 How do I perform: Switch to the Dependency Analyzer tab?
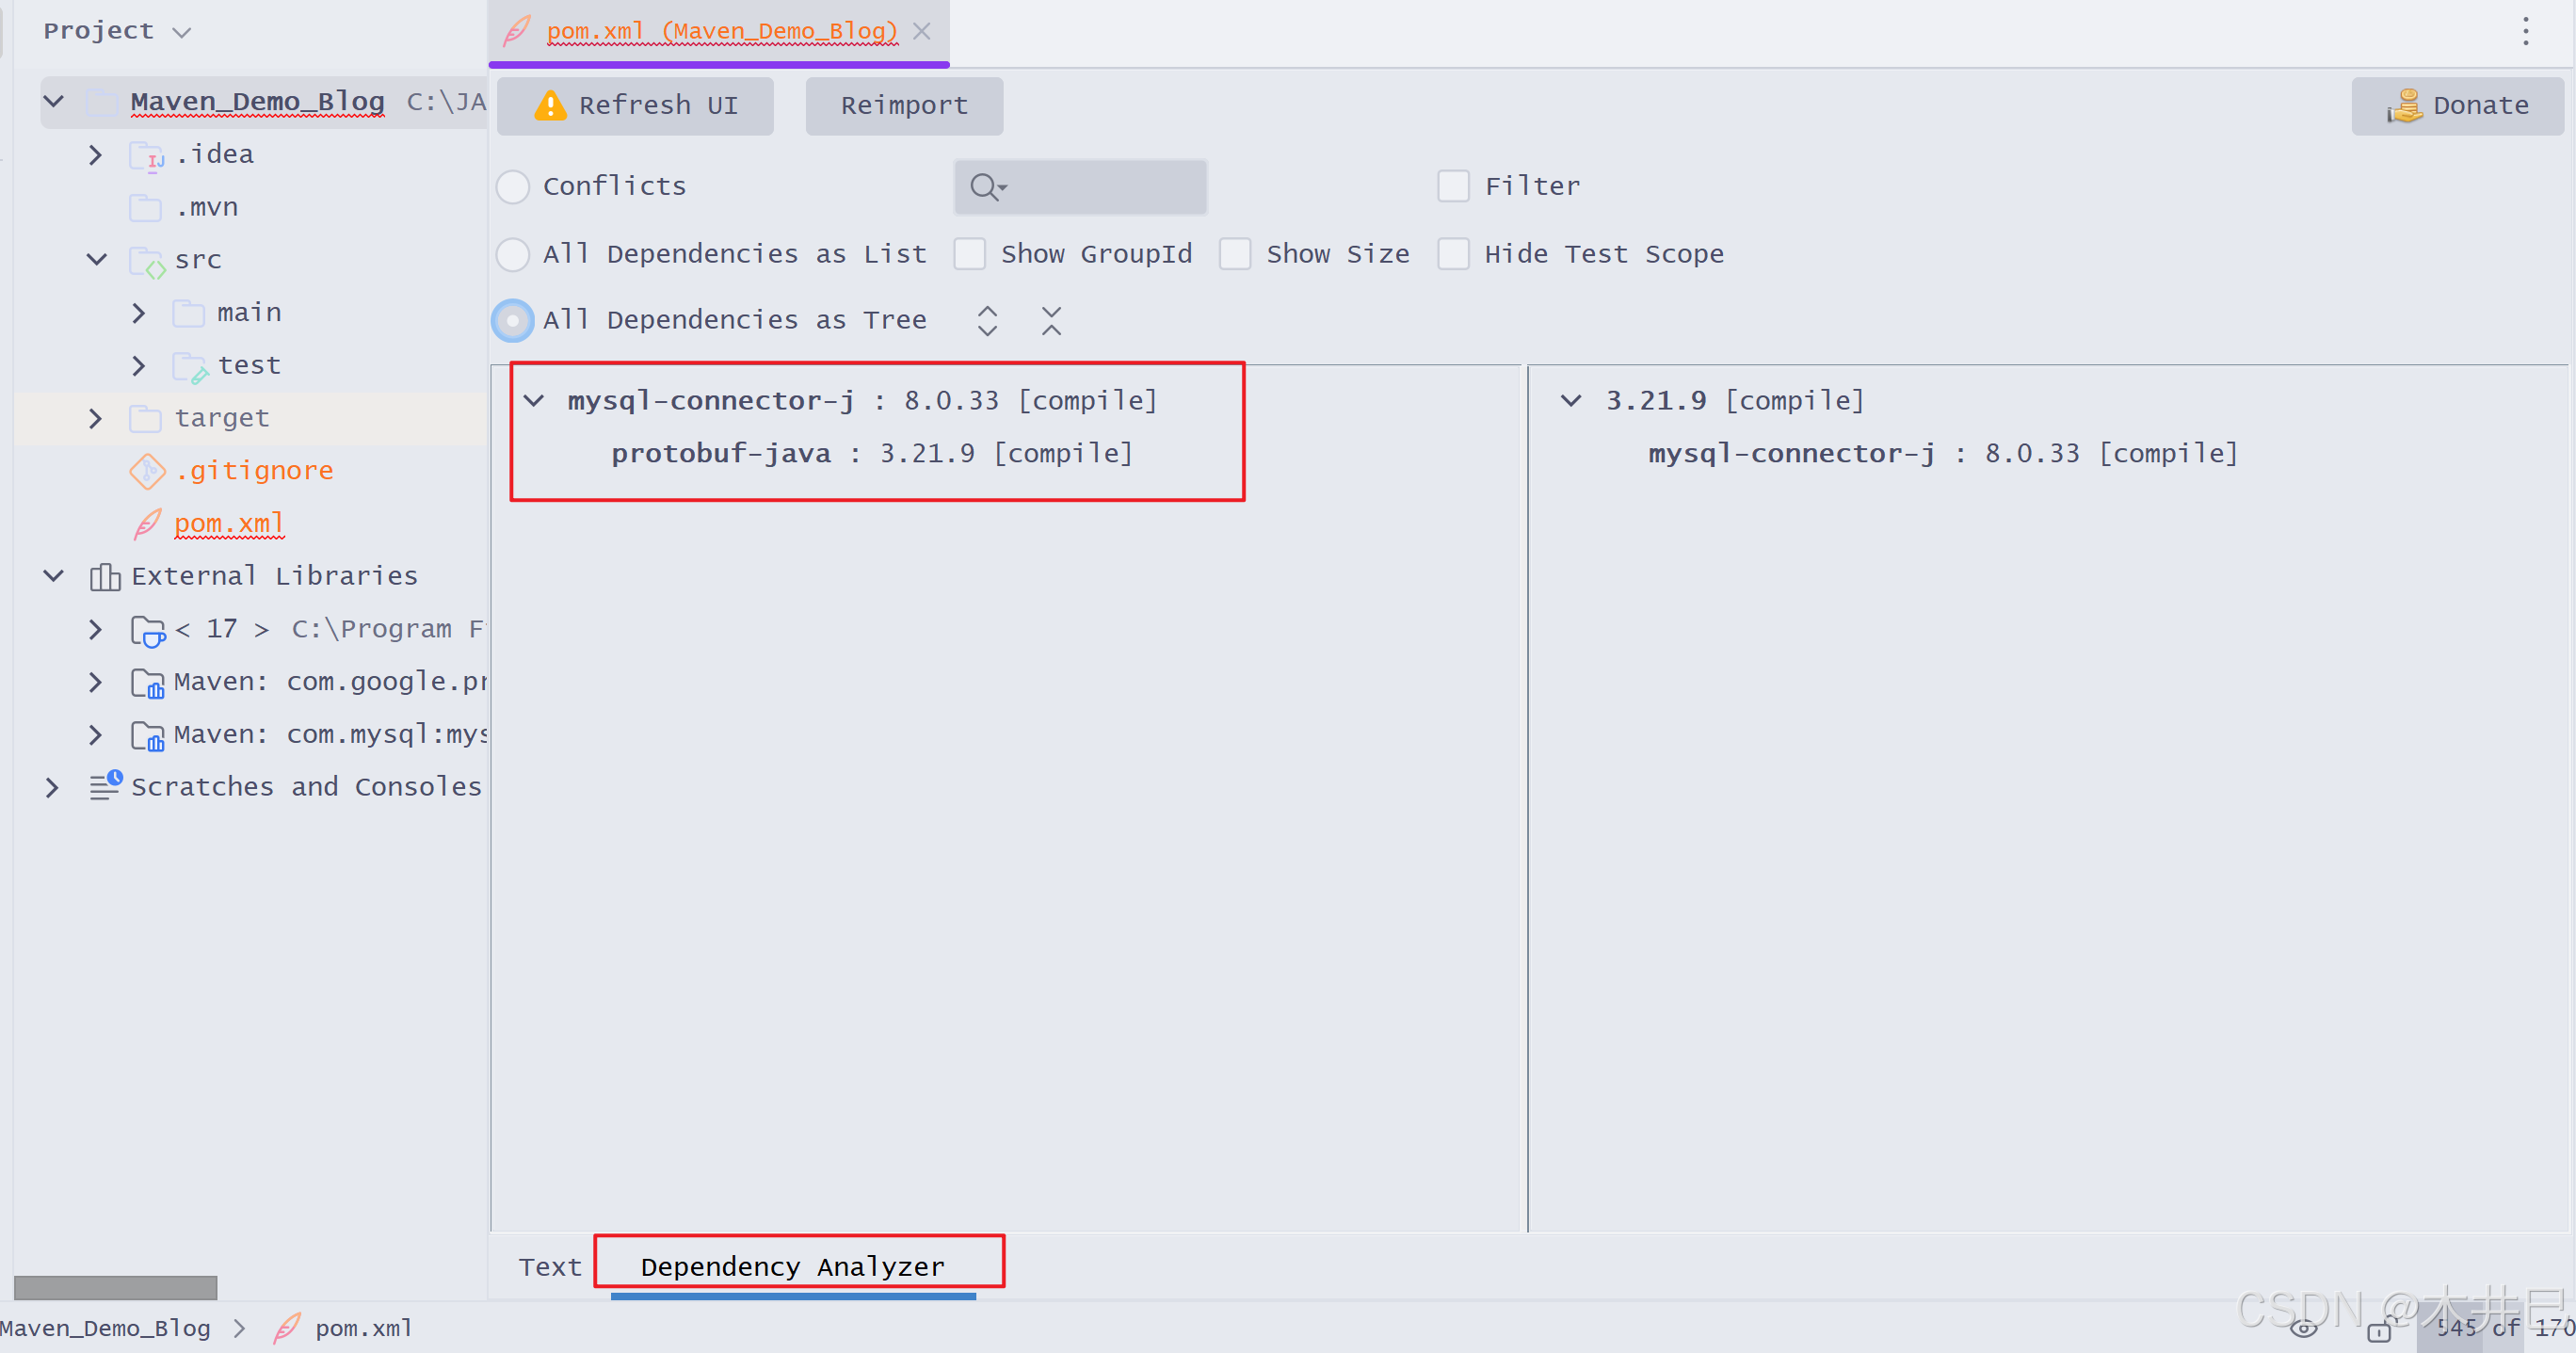(792, 1267)
